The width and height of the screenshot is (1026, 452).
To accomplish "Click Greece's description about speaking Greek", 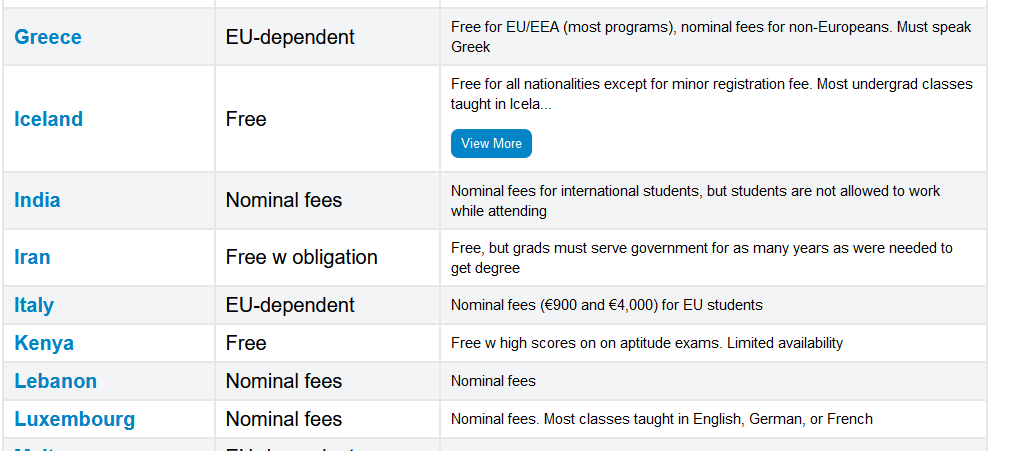I will (x=711, y=37).
